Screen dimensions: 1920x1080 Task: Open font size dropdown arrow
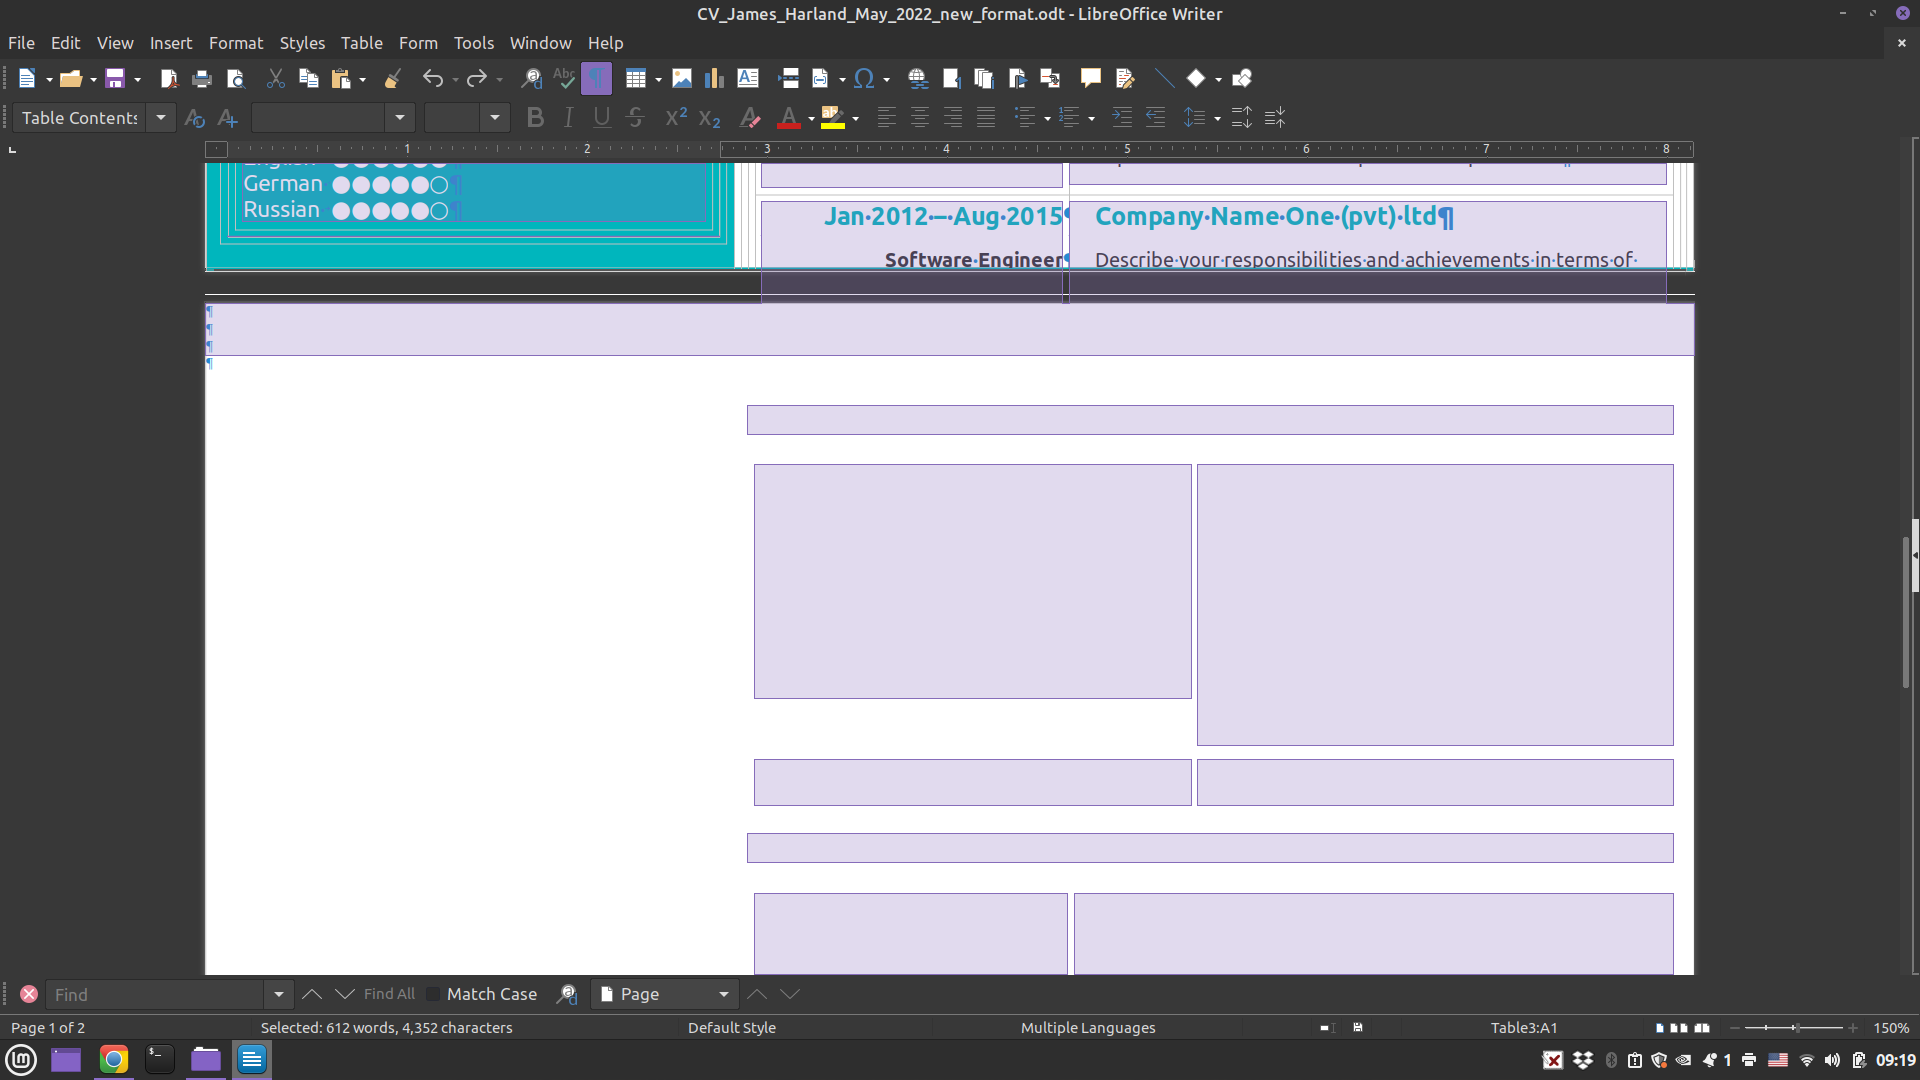[495, 118]
